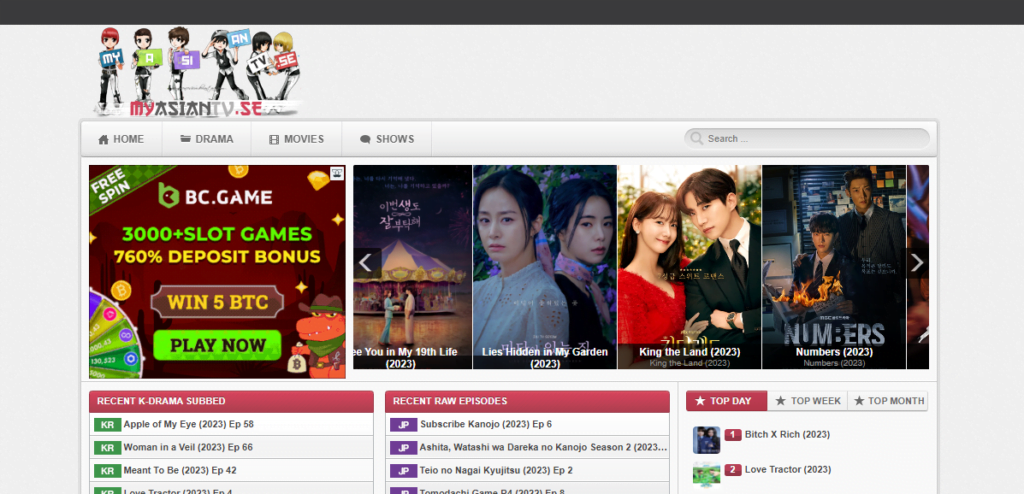Open Apple of My Eye (2023) Ep 58
1024x494 pixels.
click(x=188, y=425)
